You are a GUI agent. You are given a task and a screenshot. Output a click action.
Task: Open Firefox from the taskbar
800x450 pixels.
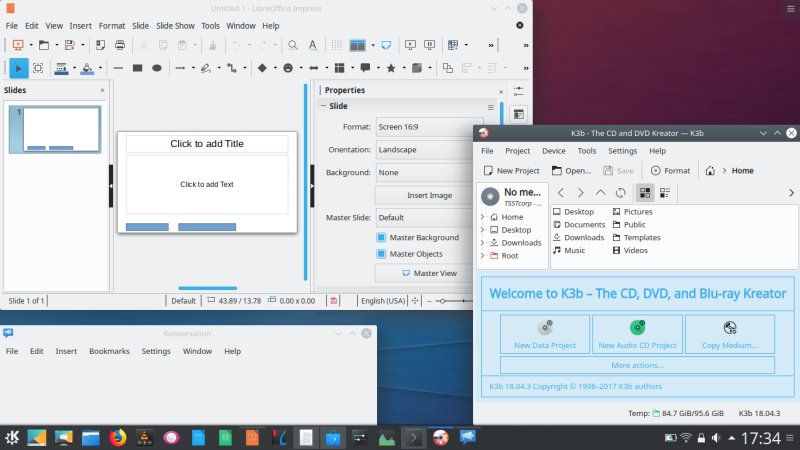click(x=118, y=437)
